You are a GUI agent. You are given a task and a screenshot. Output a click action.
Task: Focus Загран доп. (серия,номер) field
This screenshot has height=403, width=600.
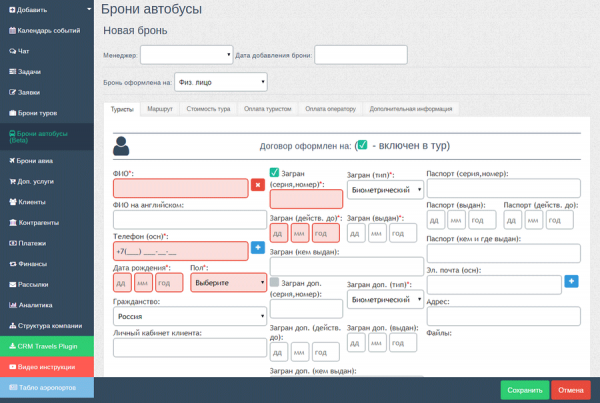pyautogui.click(x=306, y=309)
